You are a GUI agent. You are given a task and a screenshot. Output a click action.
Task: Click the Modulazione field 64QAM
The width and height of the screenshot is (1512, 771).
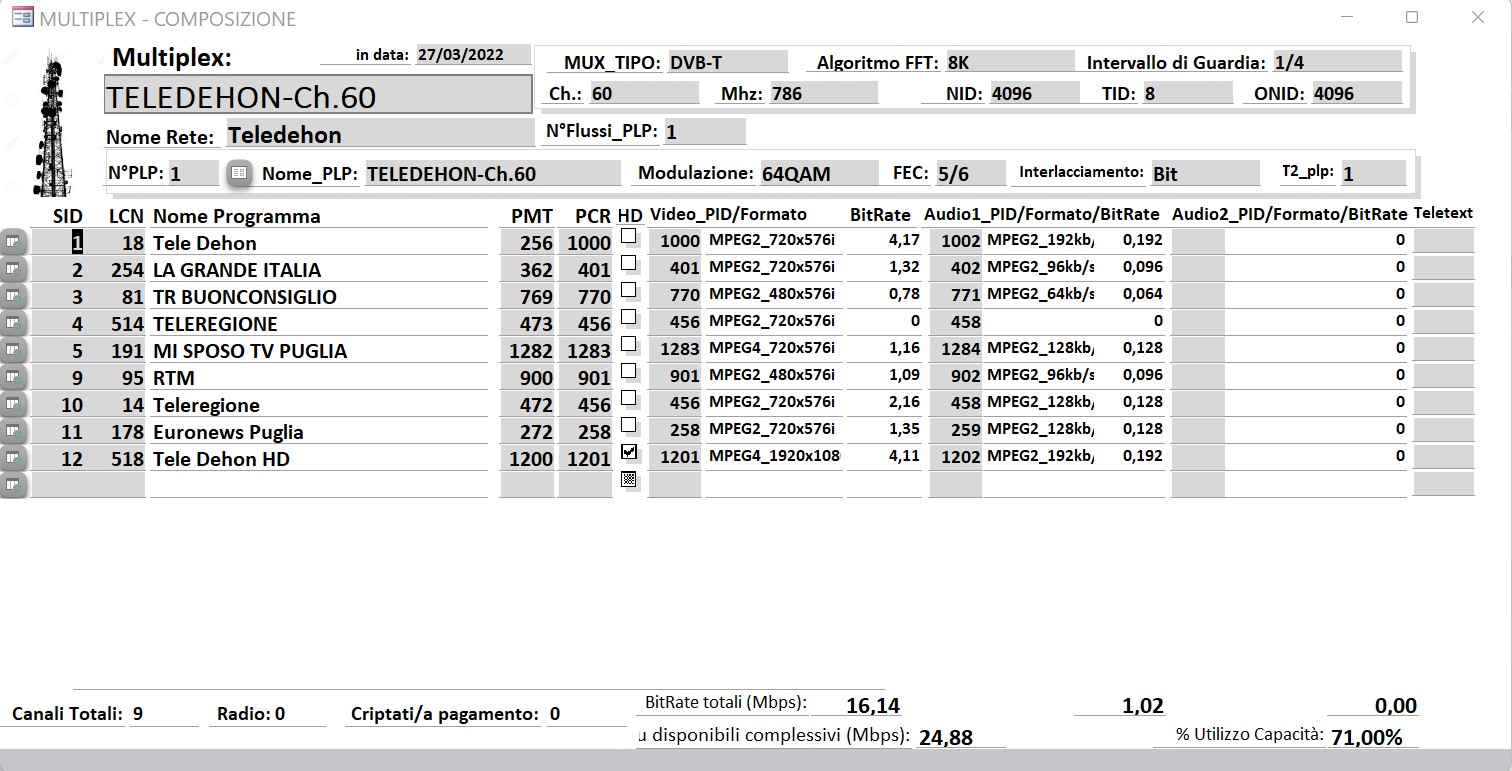(x=819, y=173)
